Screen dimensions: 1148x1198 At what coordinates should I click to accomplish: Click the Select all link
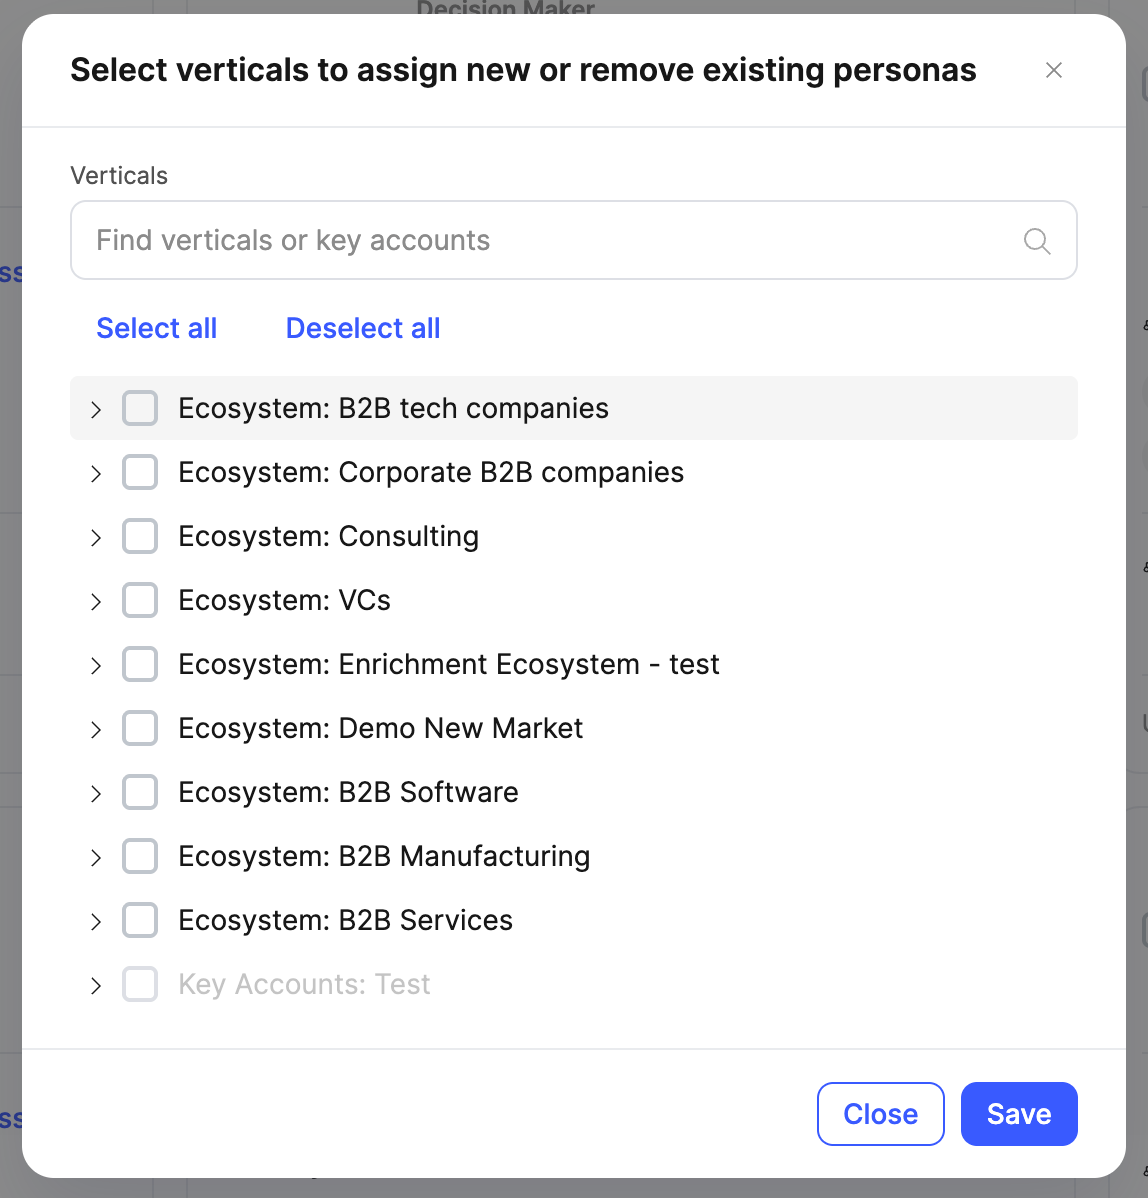click(x=156, y=328)
